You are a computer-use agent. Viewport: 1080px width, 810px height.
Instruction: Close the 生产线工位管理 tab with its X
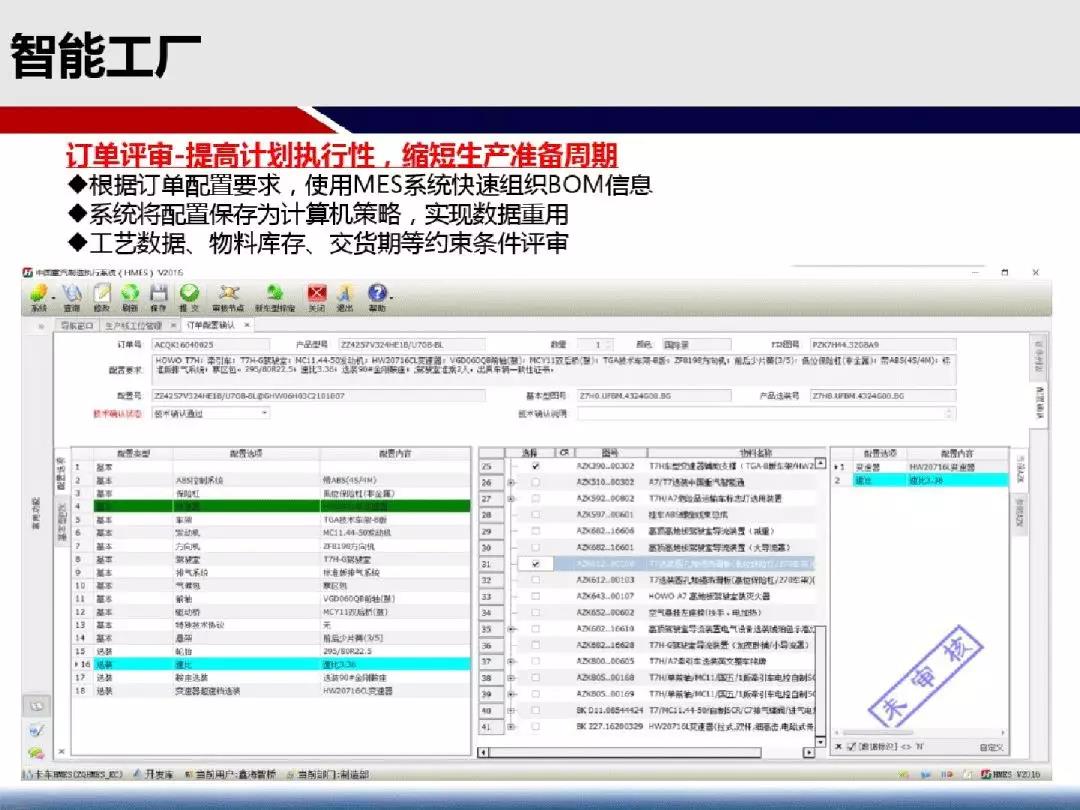(173, 325)
